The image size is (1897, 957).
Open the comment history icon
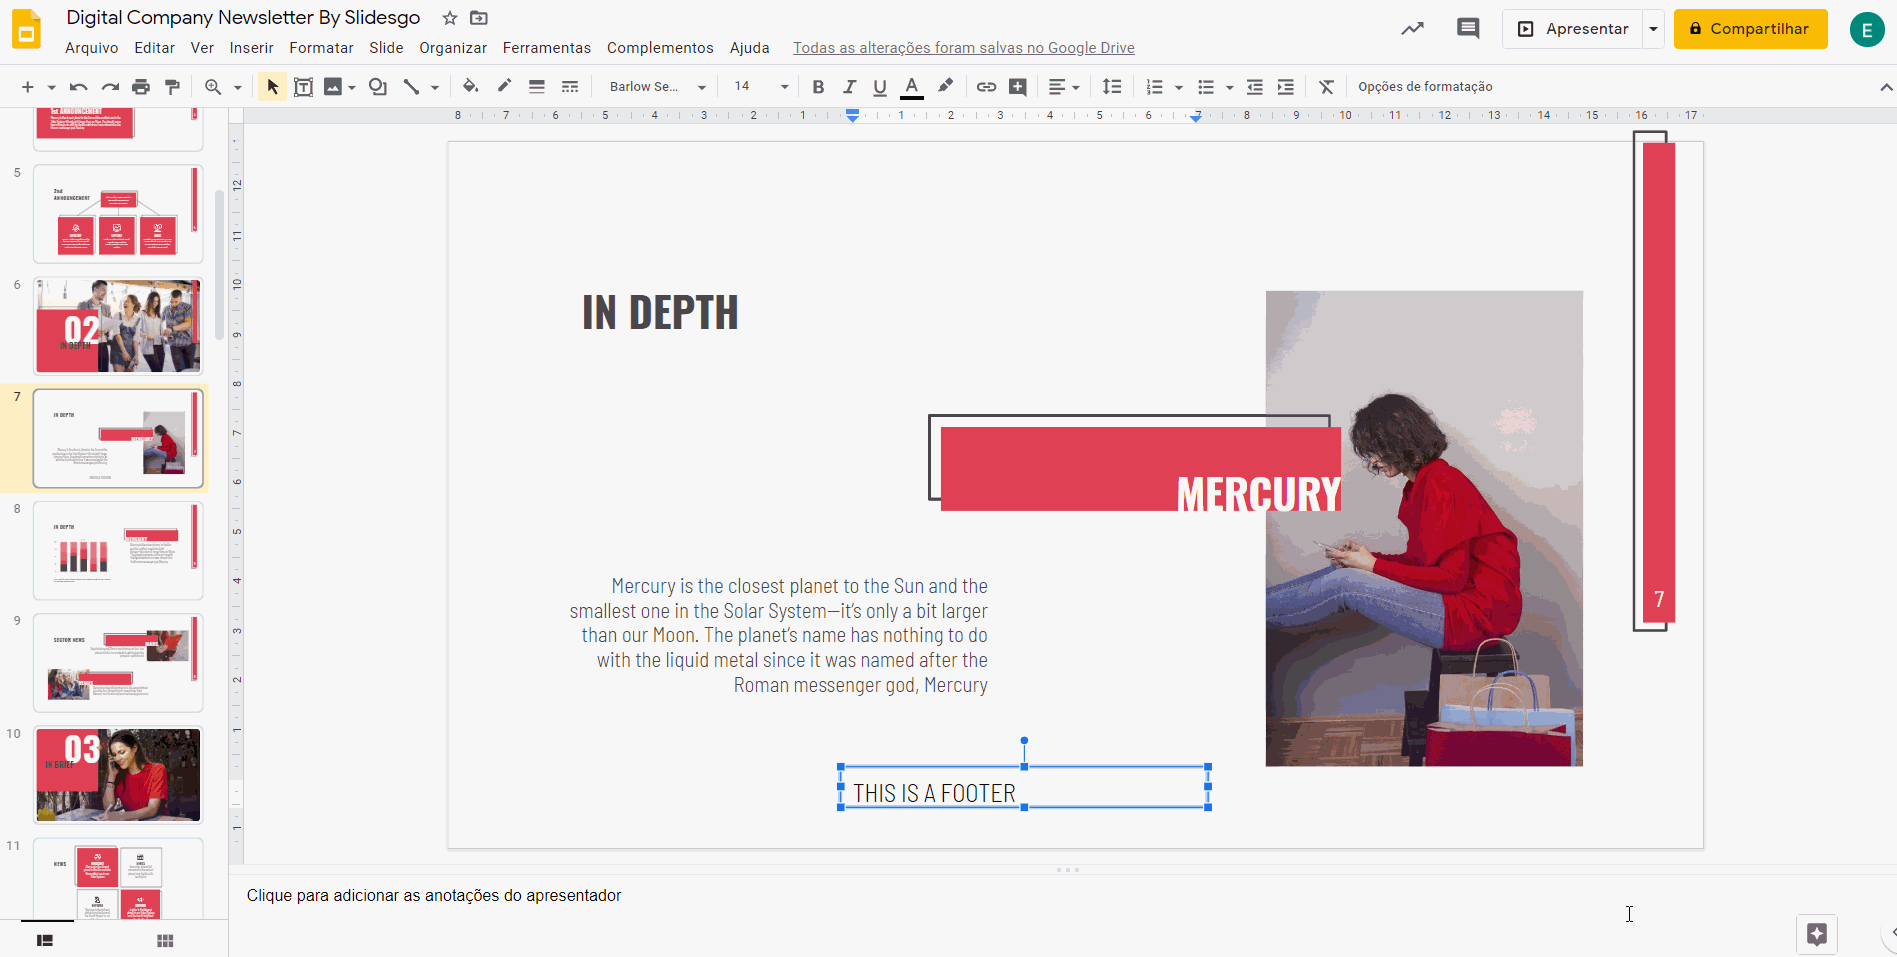(1468, 29)
